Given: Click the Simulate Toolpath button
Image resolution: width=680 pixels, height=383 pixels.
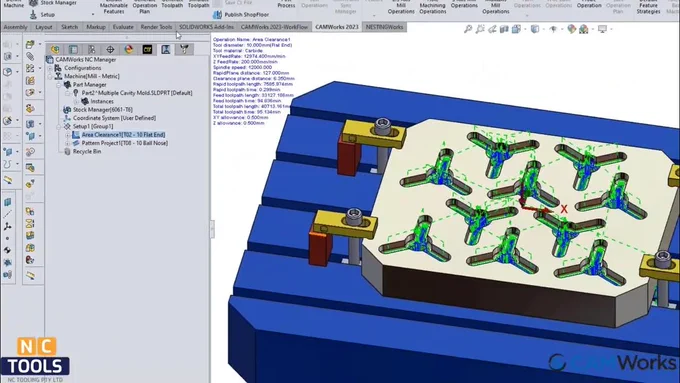Looking at the screenshot, I should click(x=199, y=4).
